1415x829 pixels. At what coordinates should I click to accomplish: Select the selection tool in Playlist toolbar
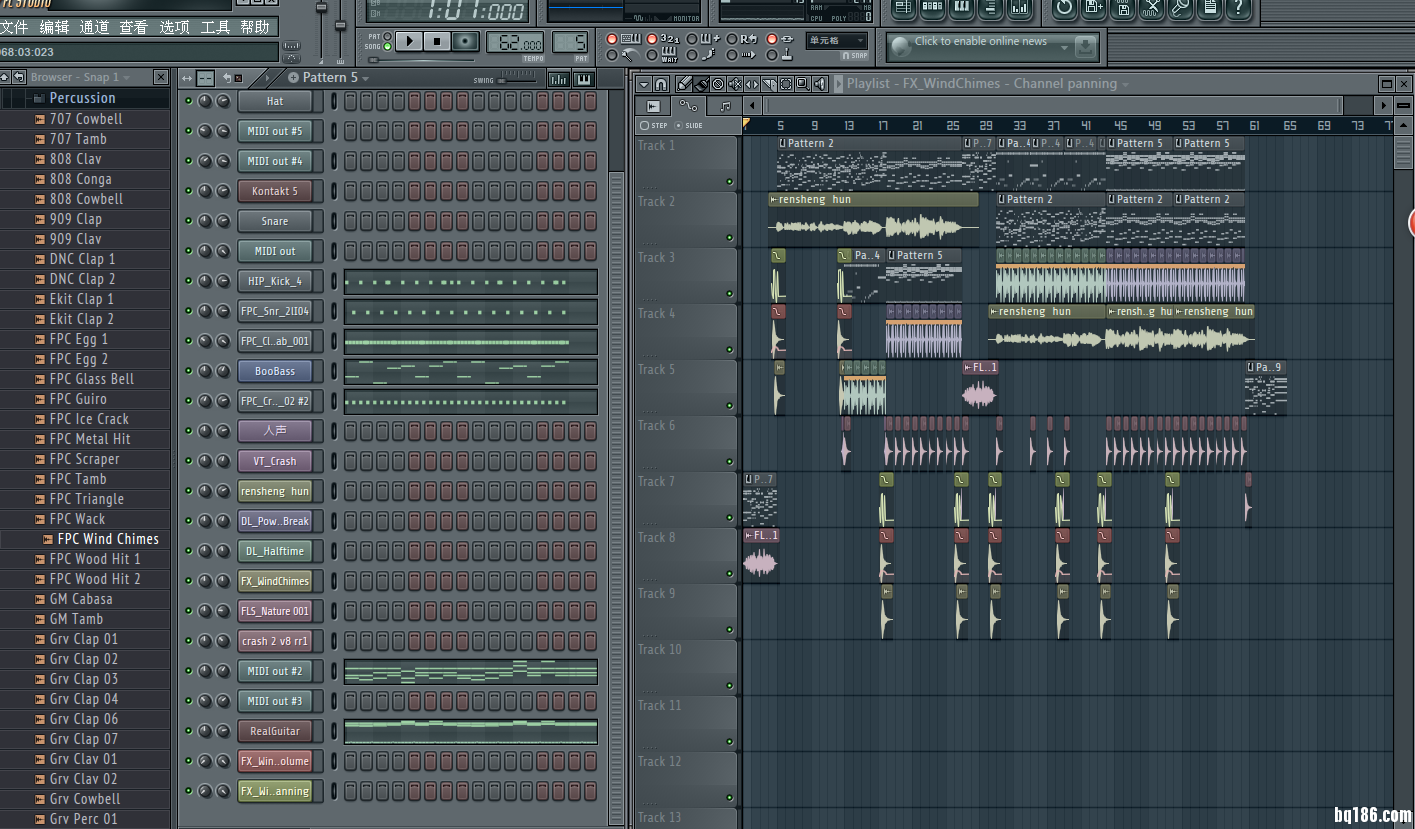coord(786,83)
